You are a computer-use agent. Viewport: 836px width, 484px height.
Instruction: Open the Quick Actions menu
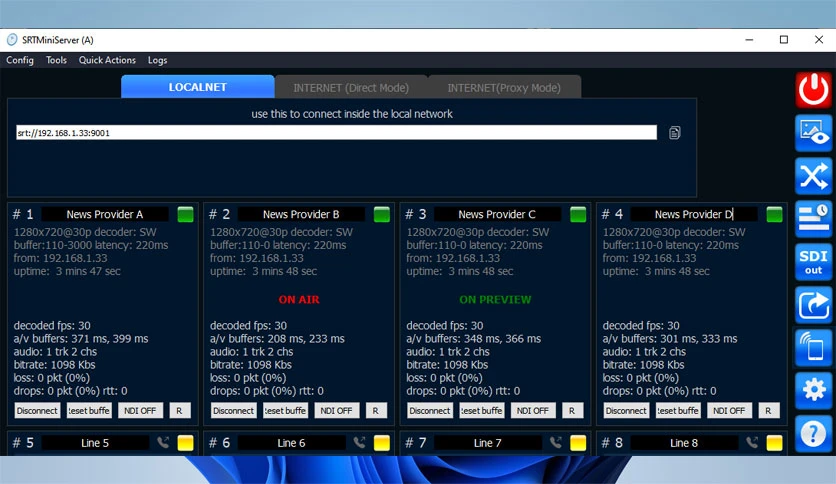click(107, 60)
